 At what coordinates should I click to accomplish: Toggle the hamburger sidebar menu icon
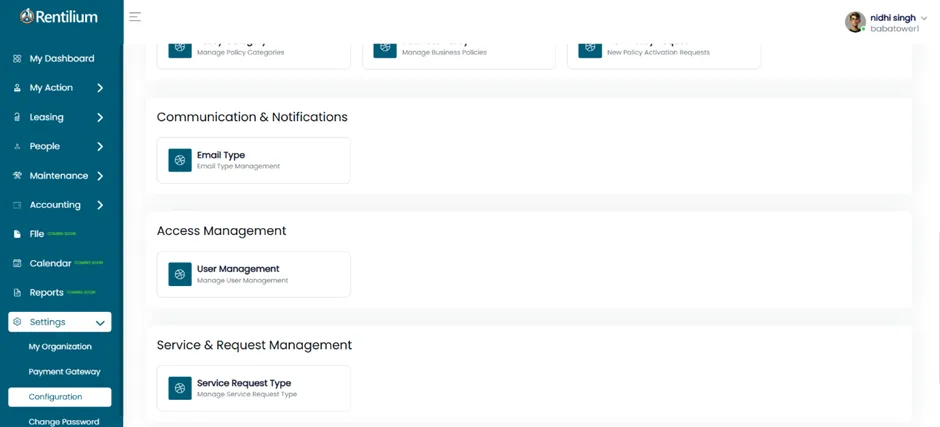pyautogui.click(x=135, y=17)
